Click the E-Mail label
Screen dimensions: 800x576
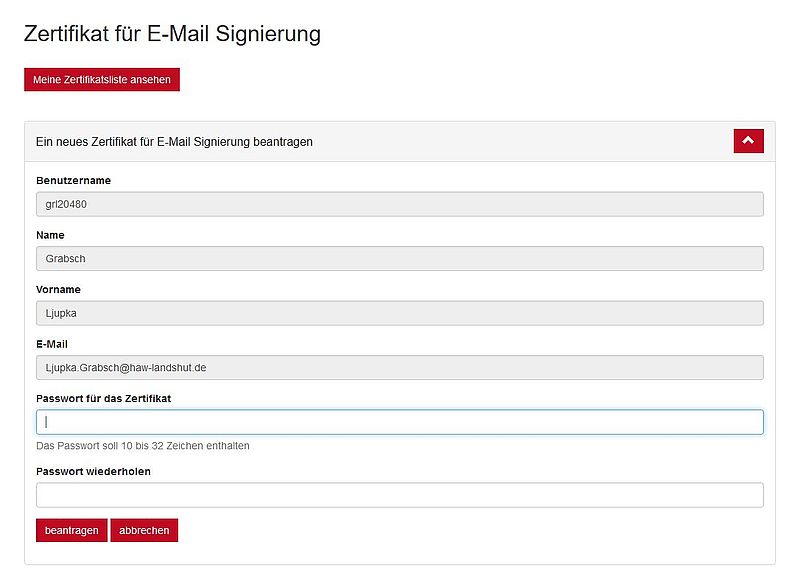[52, 344]
